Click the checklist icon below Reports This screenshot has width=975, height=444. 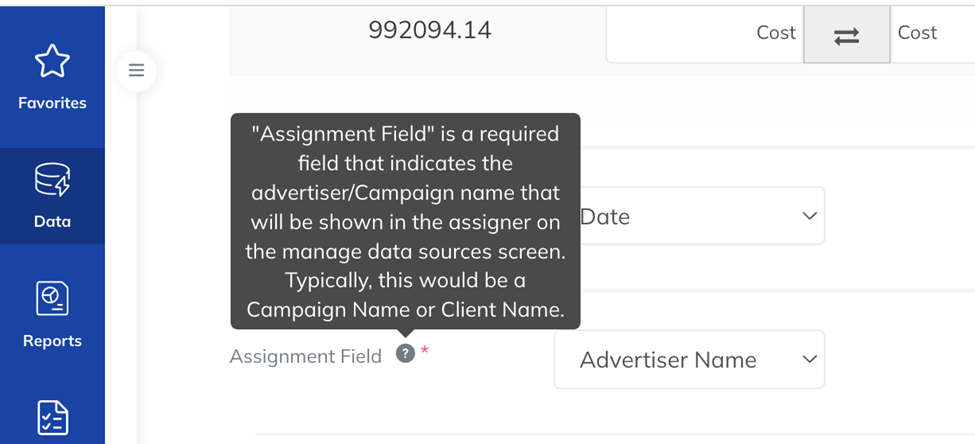(52, 418)
